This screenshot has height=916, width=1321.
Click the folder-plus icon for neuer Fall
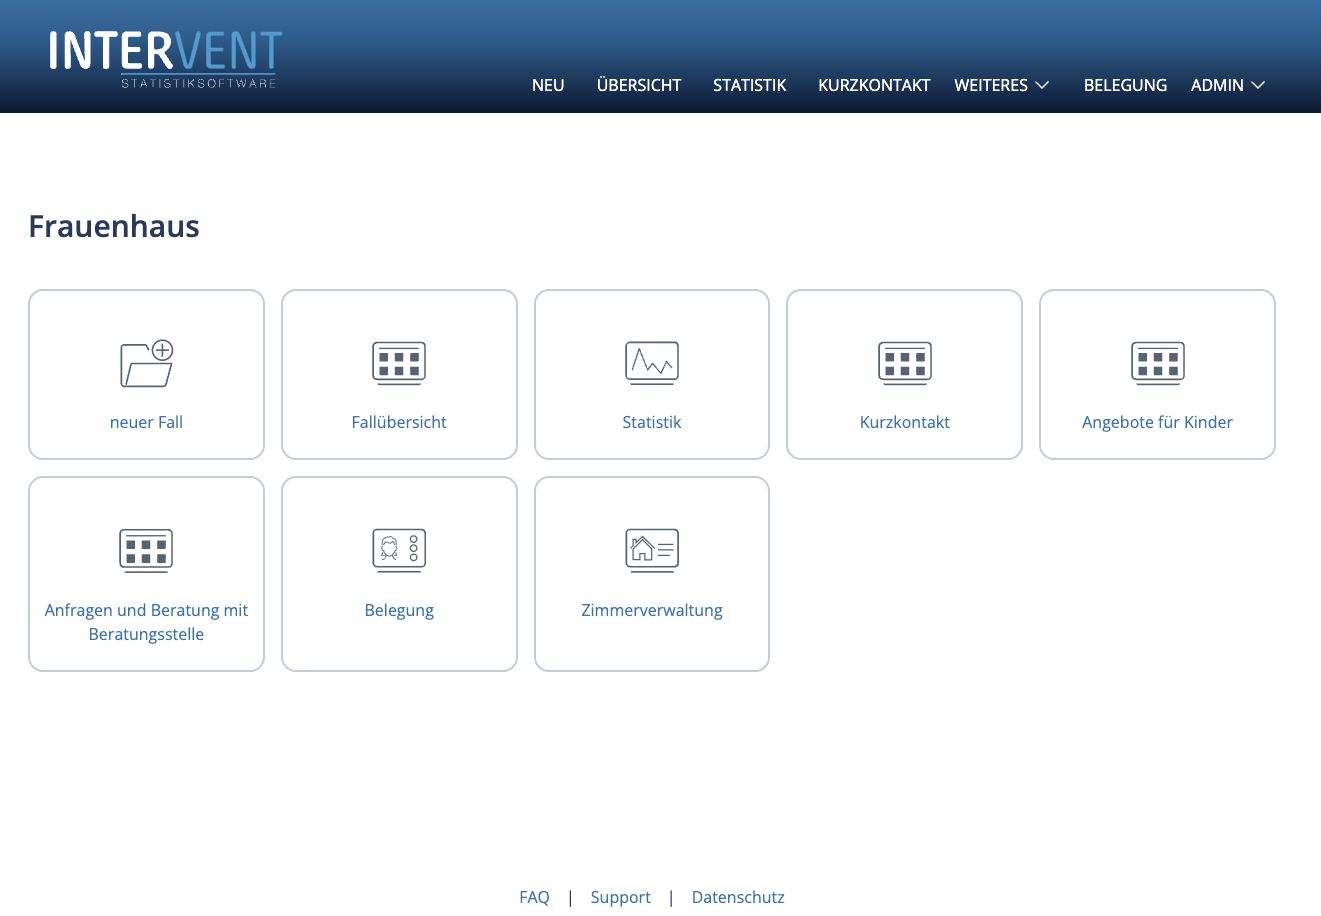point(147,363)
